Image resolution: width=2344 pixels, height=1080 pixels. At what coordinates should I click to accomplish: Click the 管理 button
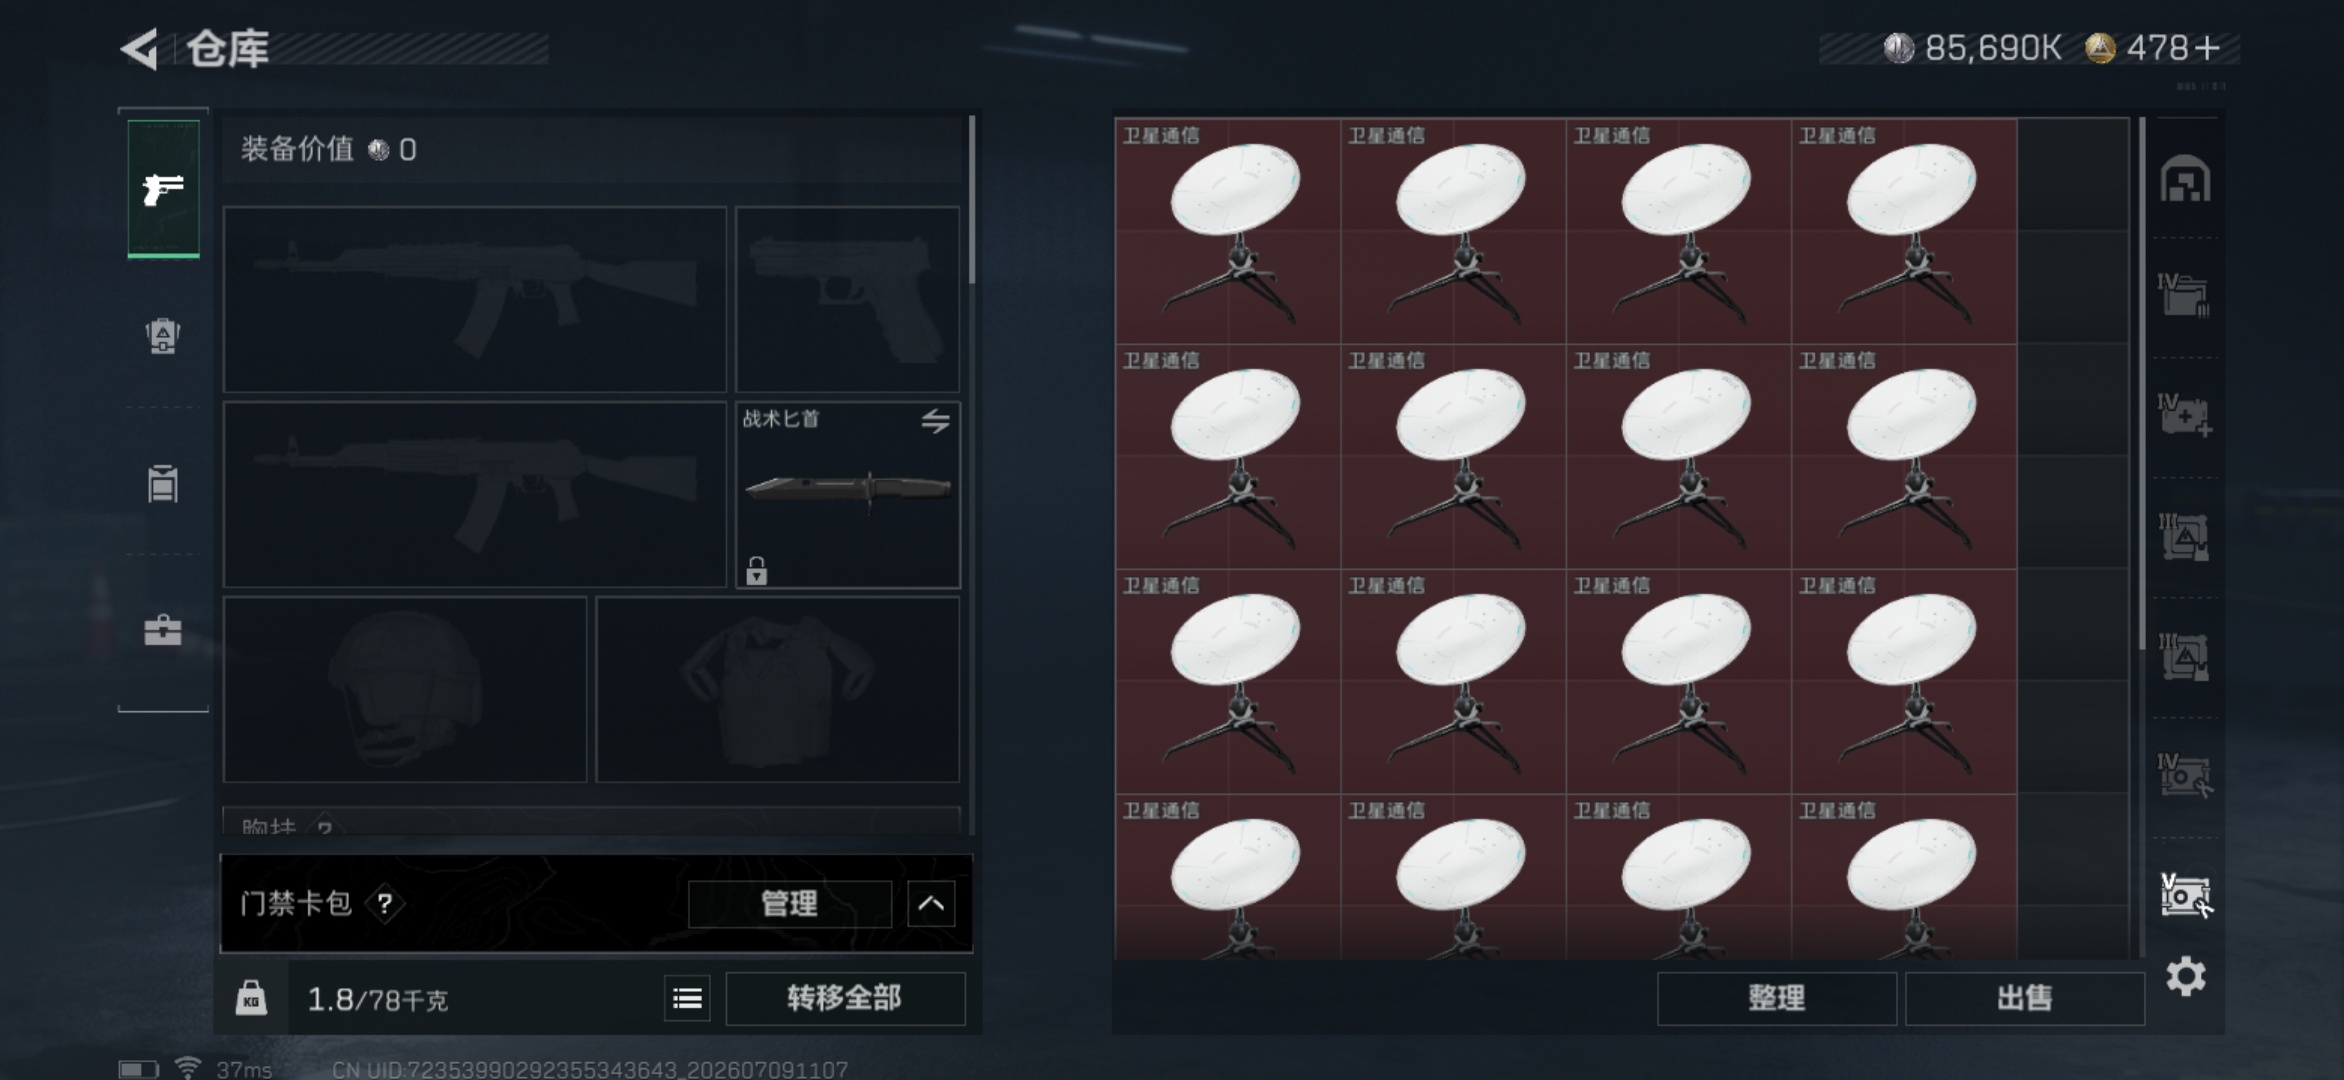790,904
